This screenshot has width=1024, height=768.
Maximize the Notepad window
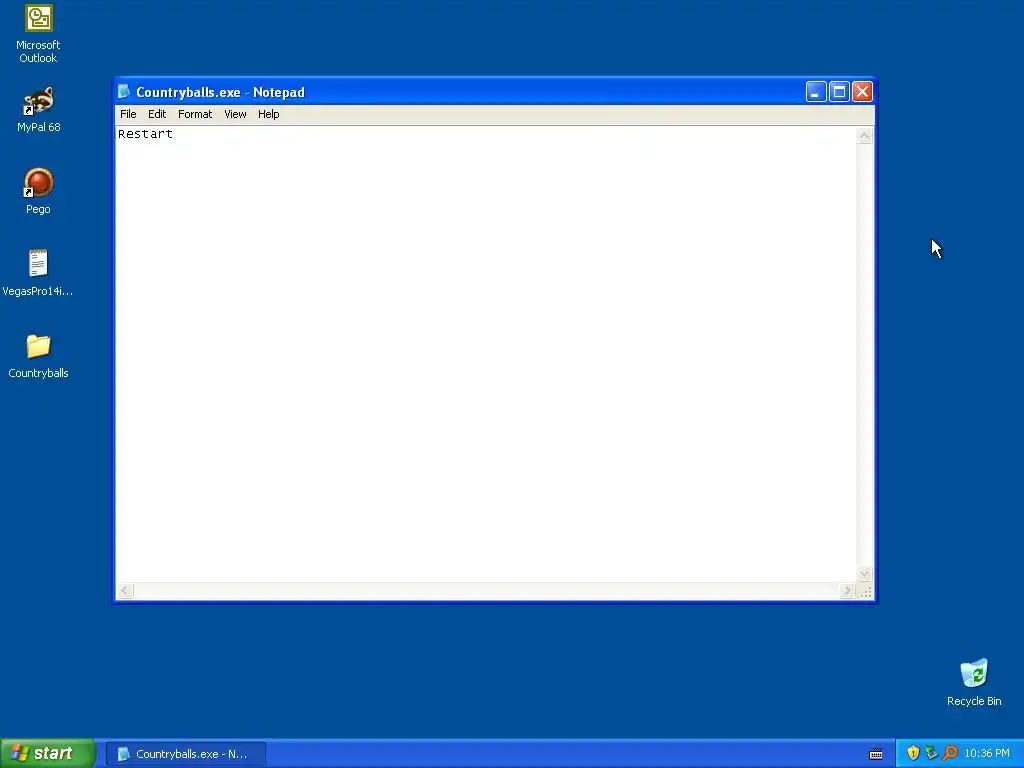pyautogui.click(x=839, y=92)
